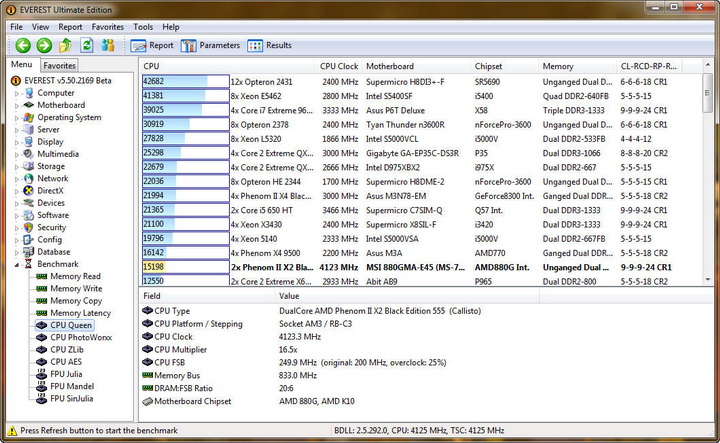
Task: Show the Results toolbar button
Action: click(x=270, y=45)
